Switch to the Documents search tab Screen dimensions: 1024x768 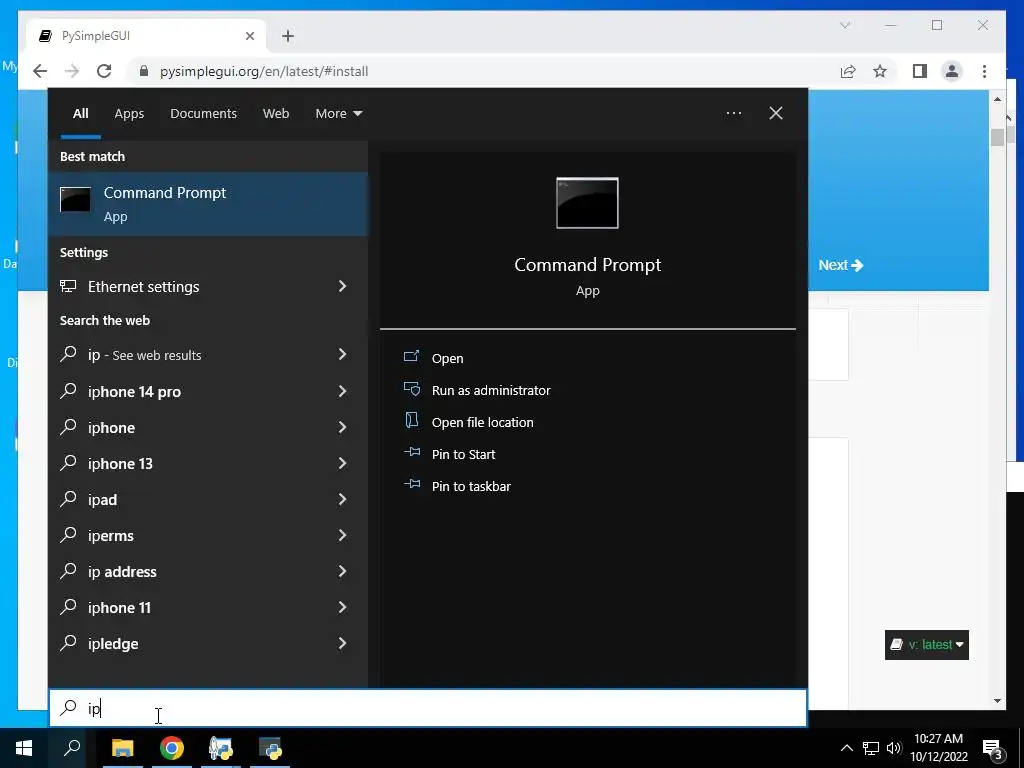(203, 114)
